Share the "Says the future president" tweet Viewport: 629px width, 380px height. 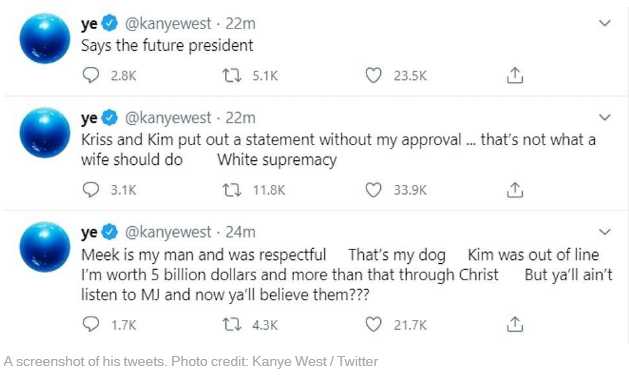pyautogui.click(x=515, y=75)
